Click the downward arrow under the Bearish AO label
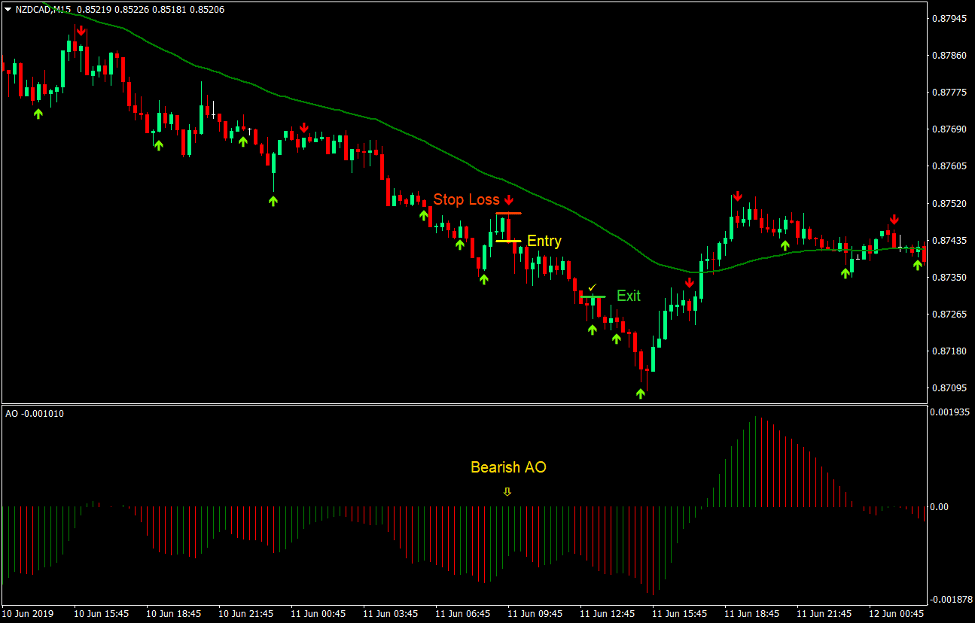The height and width of the screenshot is (625, 977). pos(507,489)
